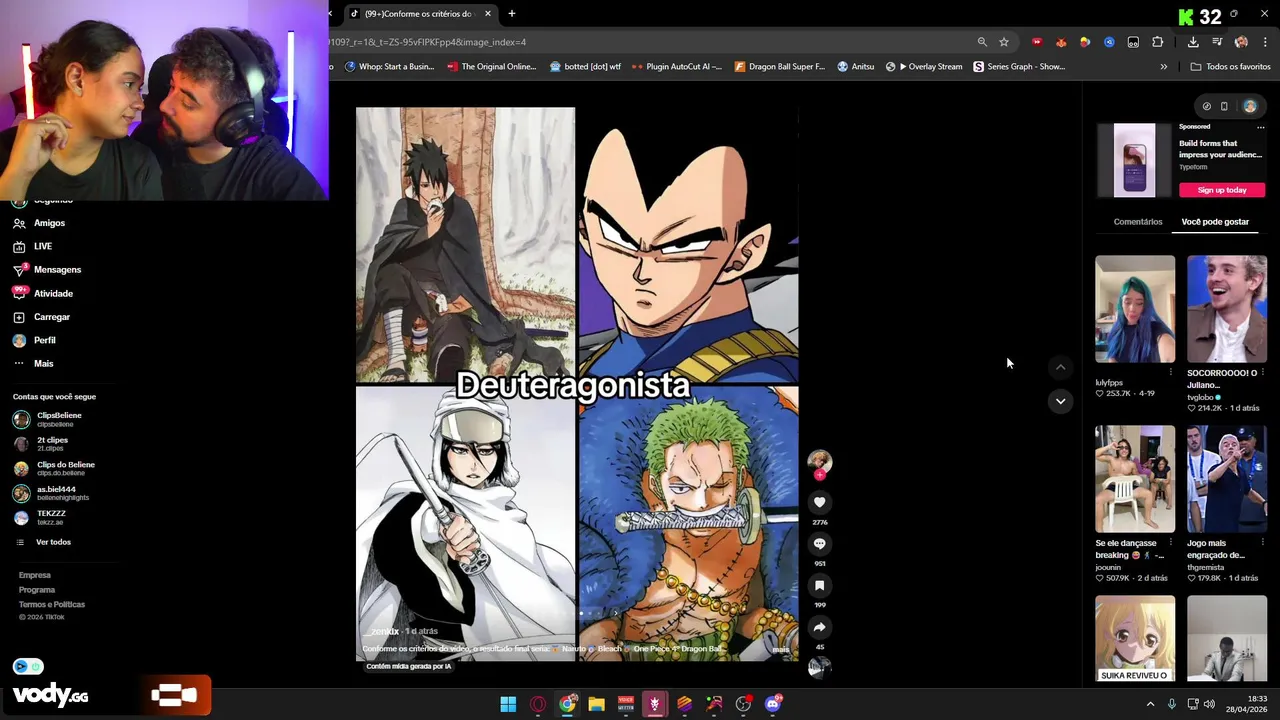This screenshot has width=1280, height=720.
Task: Open 2t clipes followed account
Action: (42, 444)
